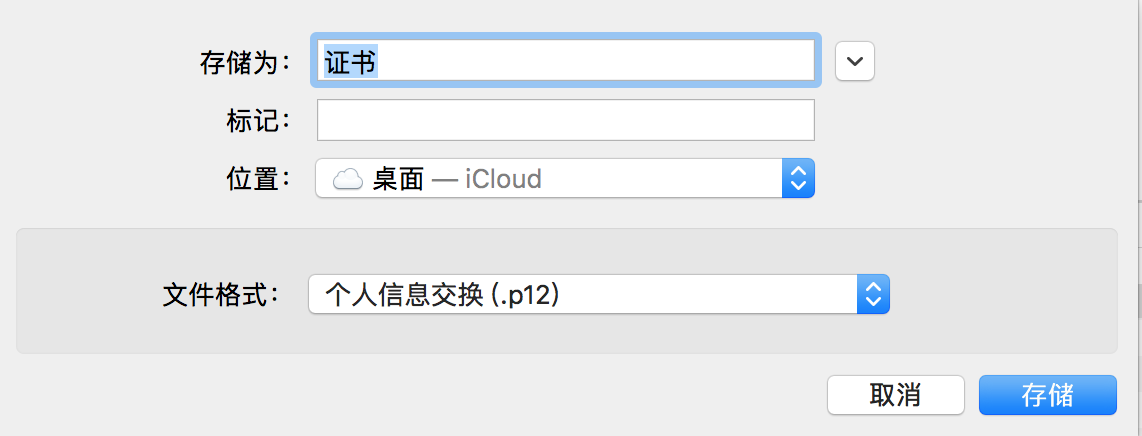
Task: Click the gray iCloud text in location
Action: click(x=503, y=178)
